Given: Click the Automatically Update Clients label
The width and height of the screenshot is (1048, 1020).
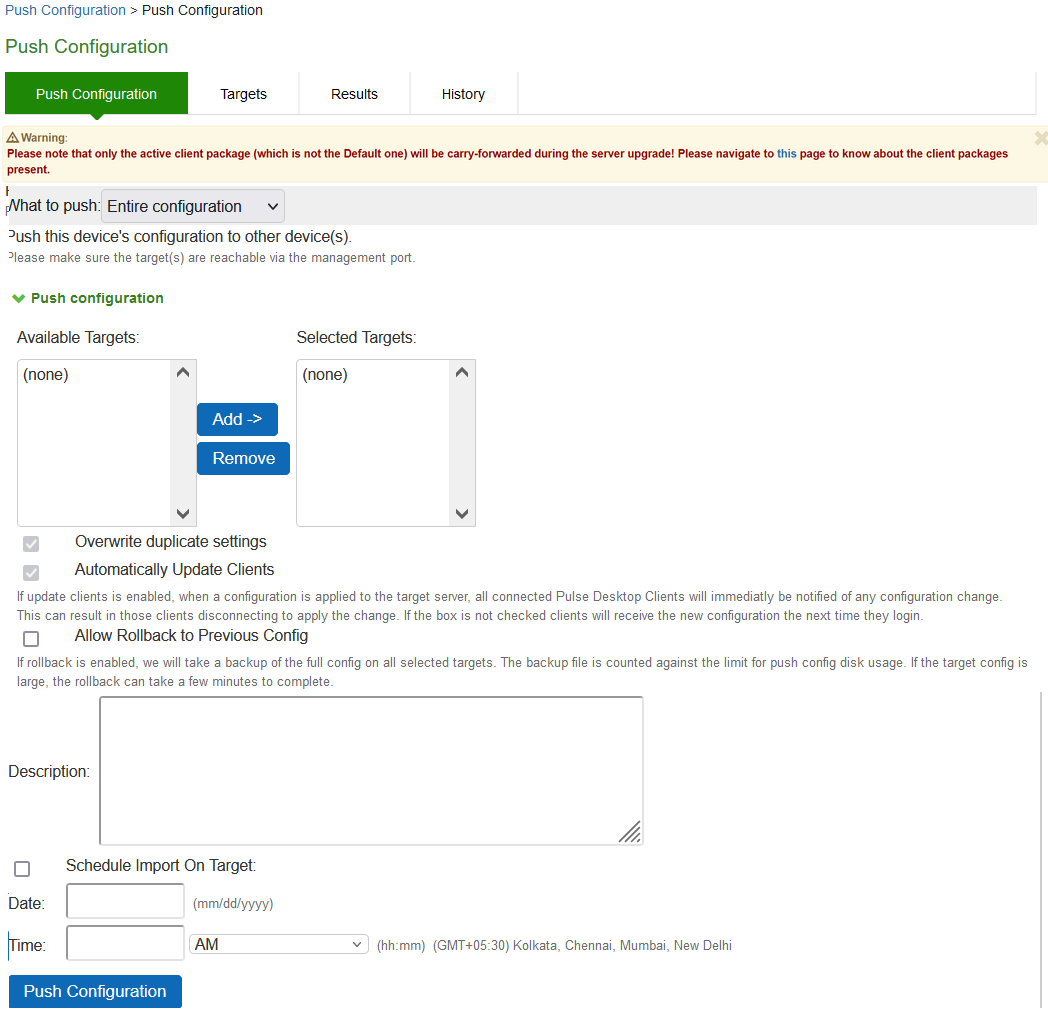Looking at the screenshot, I should coord(174,569).
